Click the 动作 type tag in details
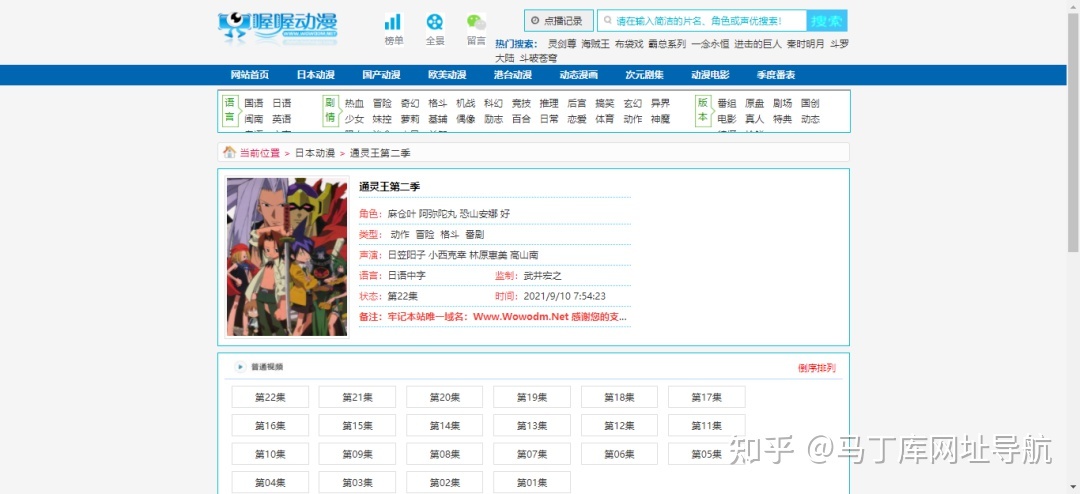 point(399,234)
